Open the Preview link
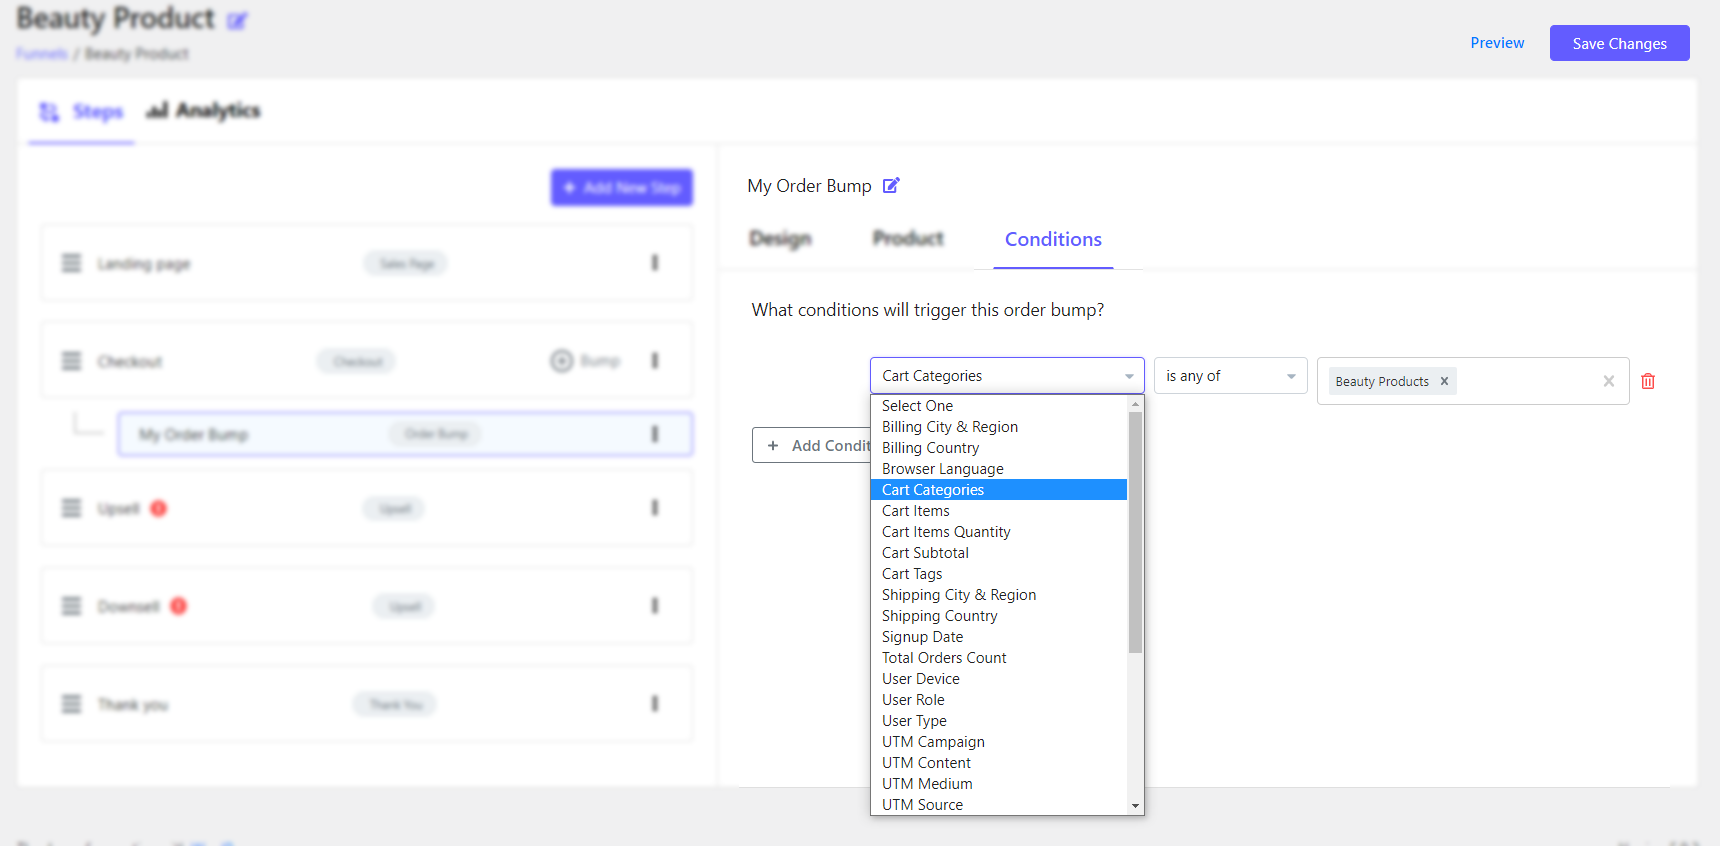 click(x=1497, y=43)
